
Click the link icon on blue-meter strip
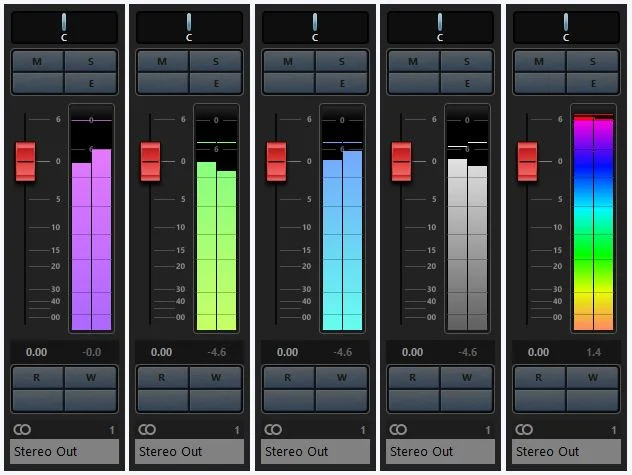[x=273, y=430]
